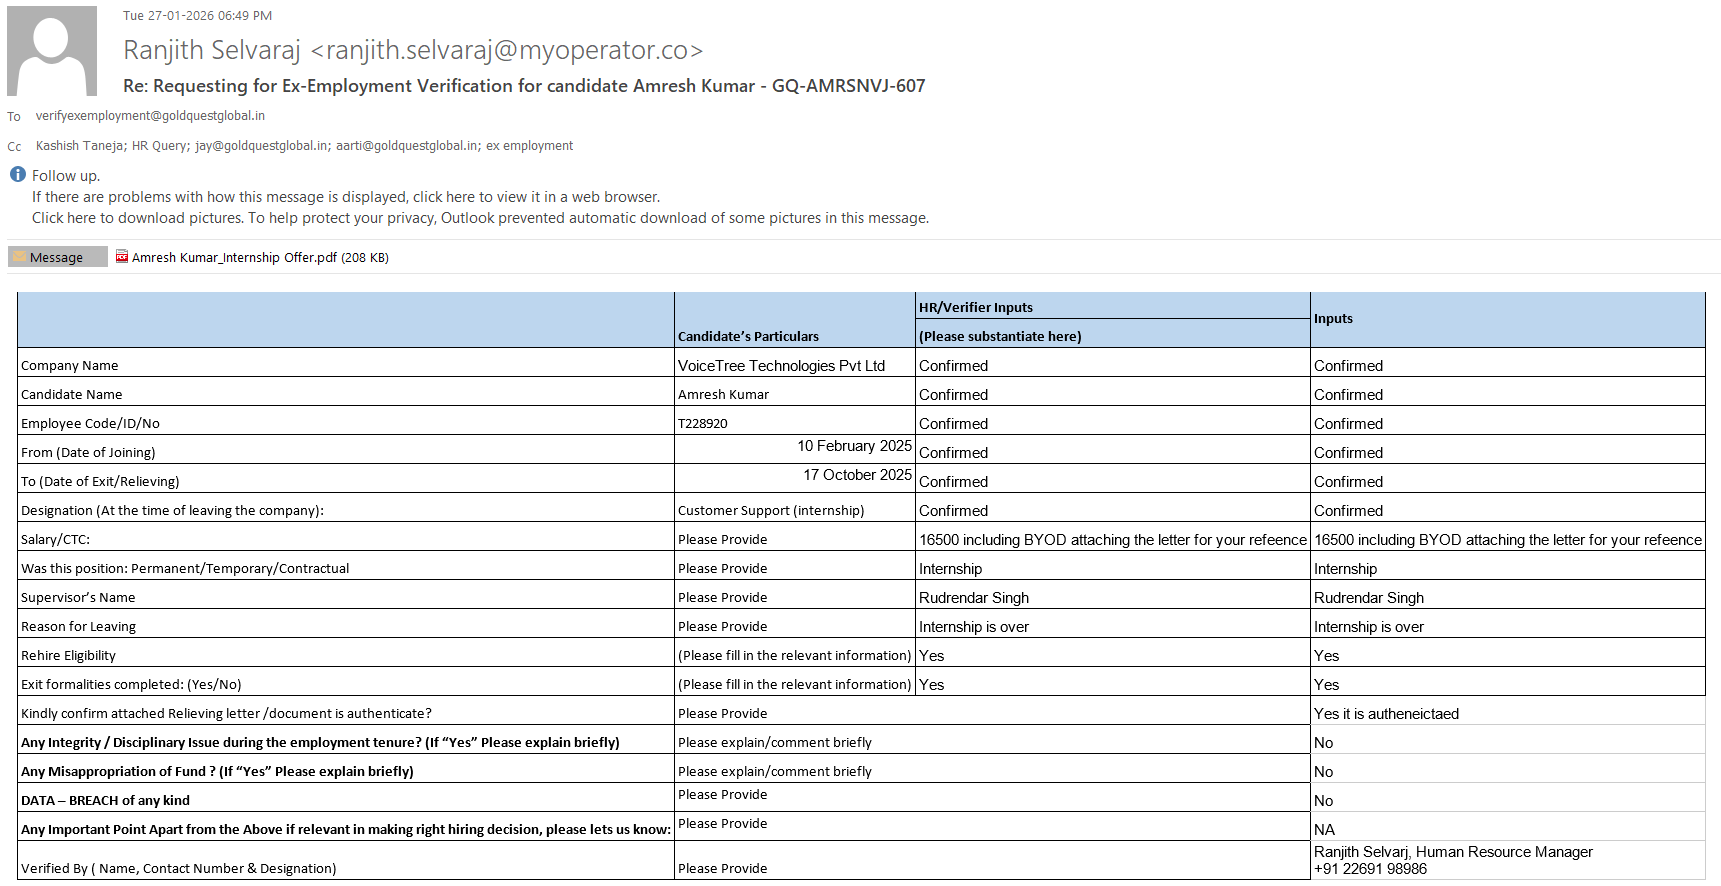Click the sender's profile avatar picture
The image size is (1721, 886).
click(x=52, y=51)
